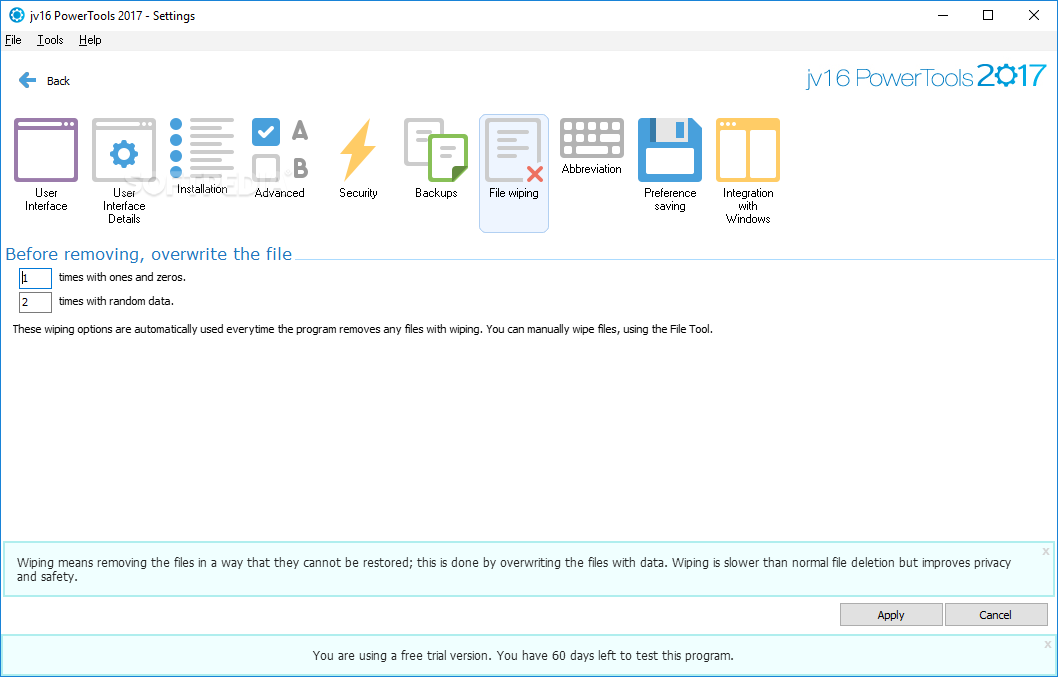This screenshot has width=1058, height=677.
Task: Focus the random data count field
Action: [x=35, y=302]
